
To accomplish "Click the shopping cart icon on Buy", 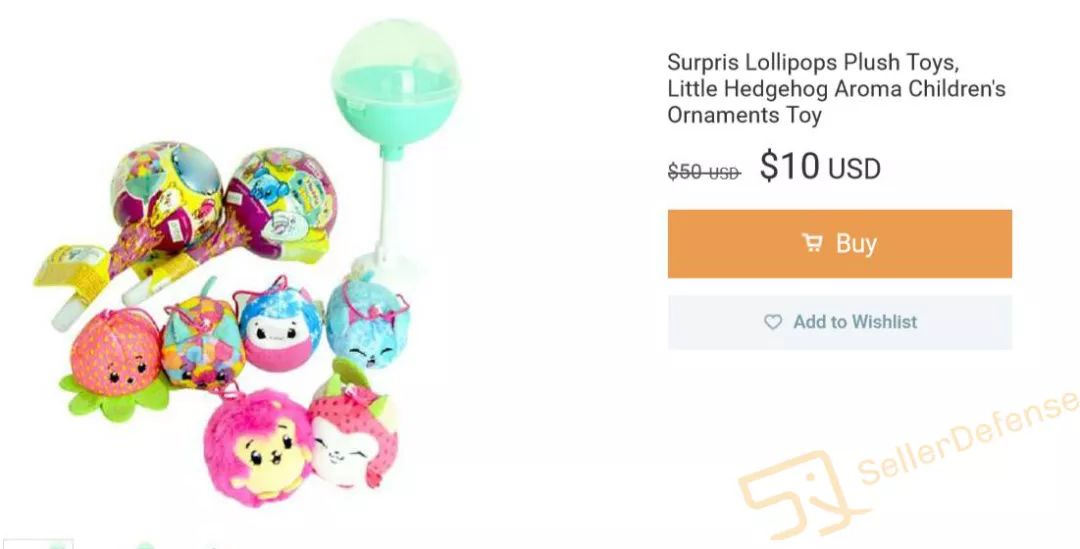I will [x=812, y=243].
